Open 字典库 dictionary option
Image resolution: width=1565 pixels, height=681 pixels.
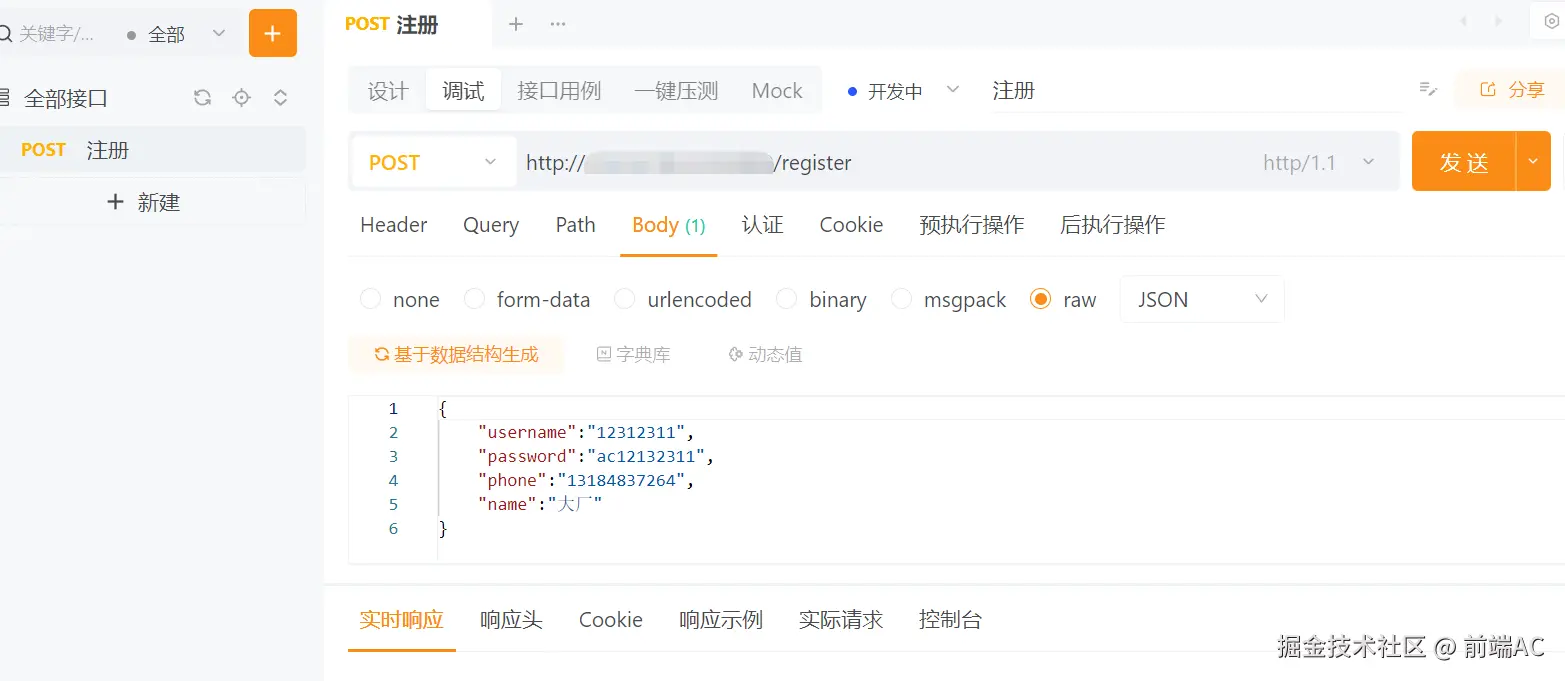(x=633, y=354)
